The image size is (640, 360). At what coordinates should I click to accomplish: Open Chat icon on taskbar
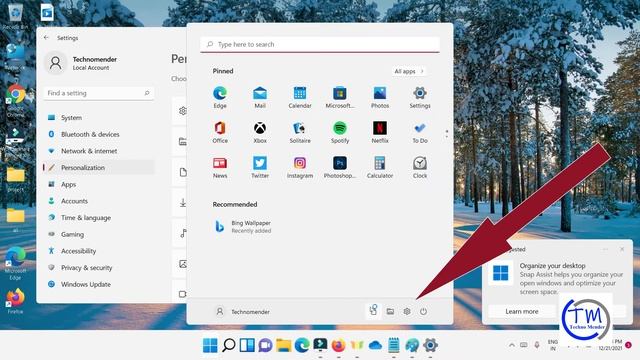[x=265, y=345]
